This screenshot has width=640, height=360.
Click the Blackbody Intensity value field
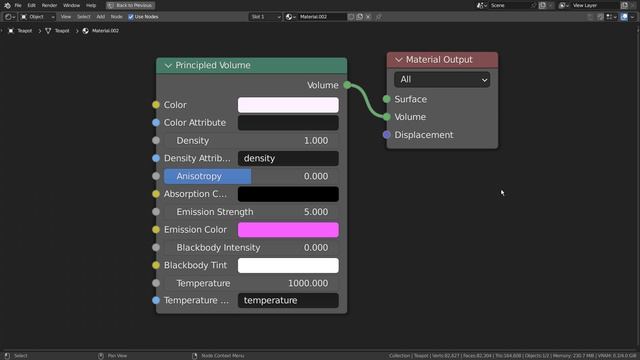pyautogui.click(x=251, y=248)
